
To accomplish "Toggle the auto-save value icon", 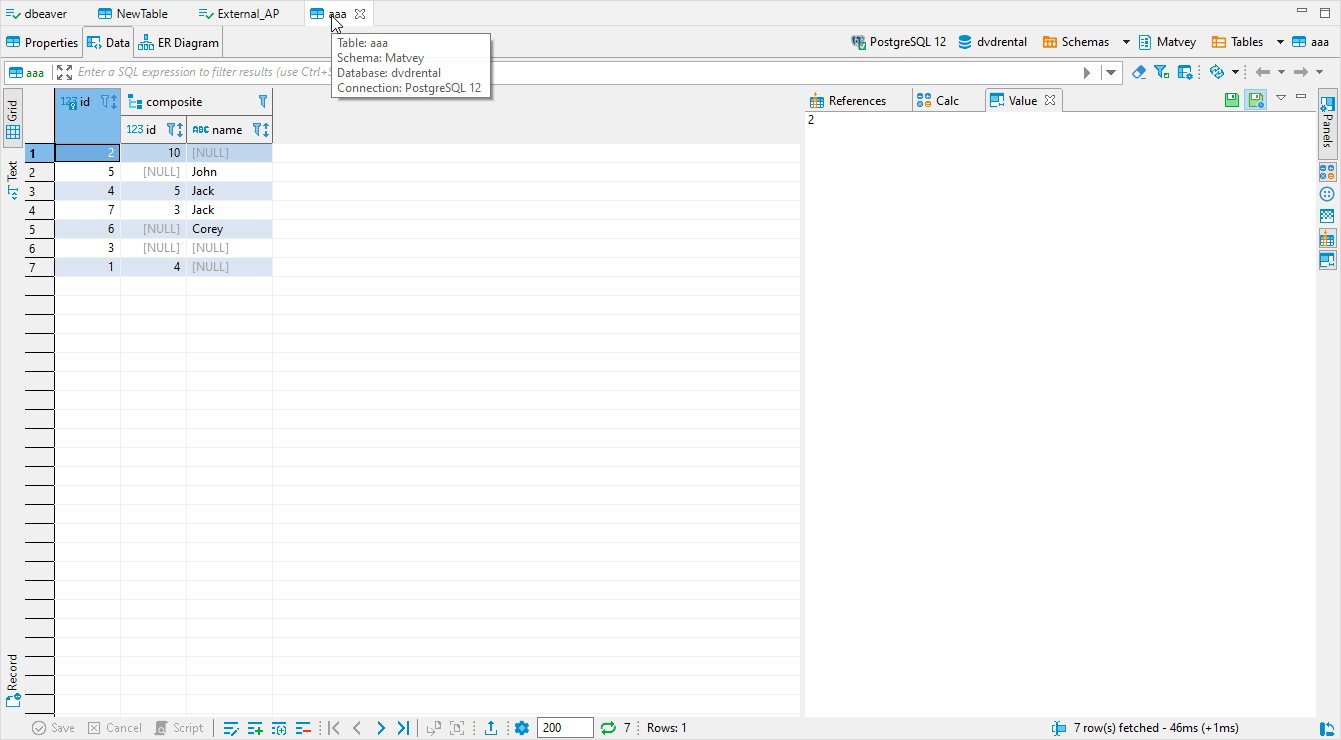I will [x=1255, y=100].
